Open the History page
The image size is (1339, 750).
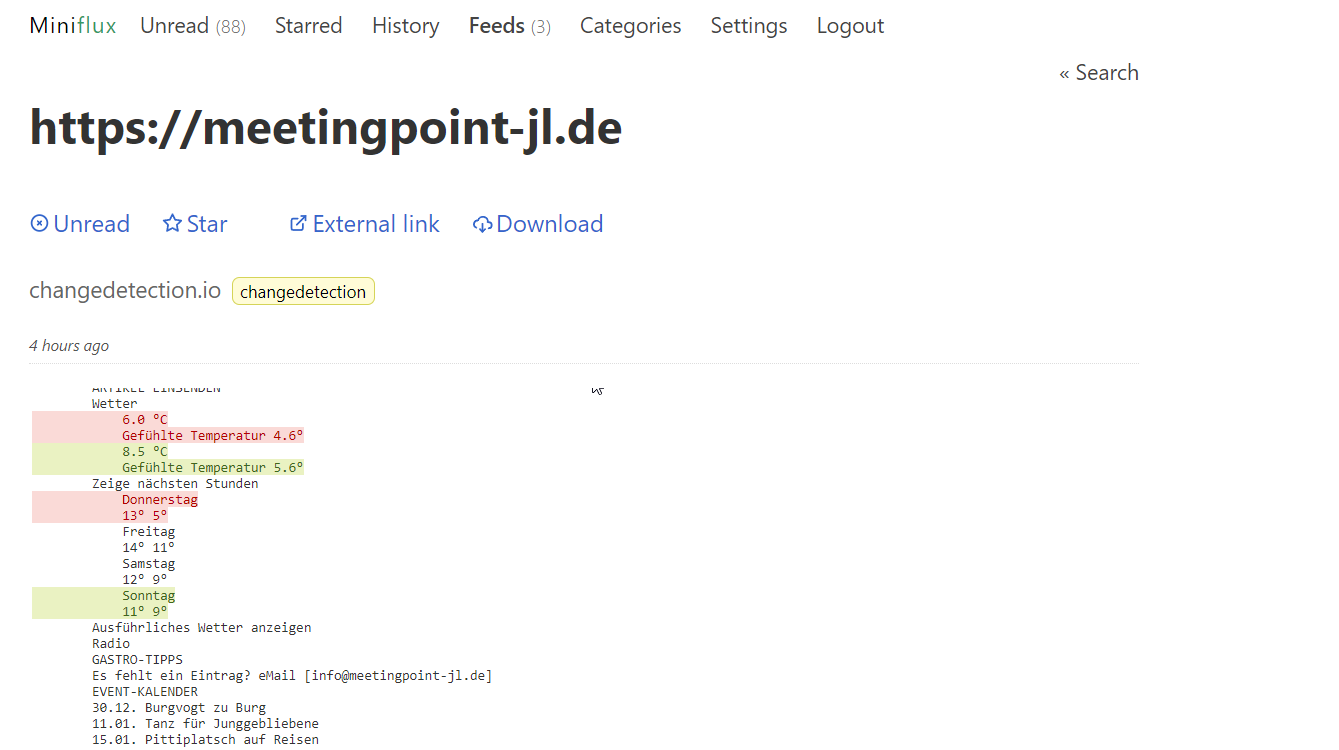point(406,26)
